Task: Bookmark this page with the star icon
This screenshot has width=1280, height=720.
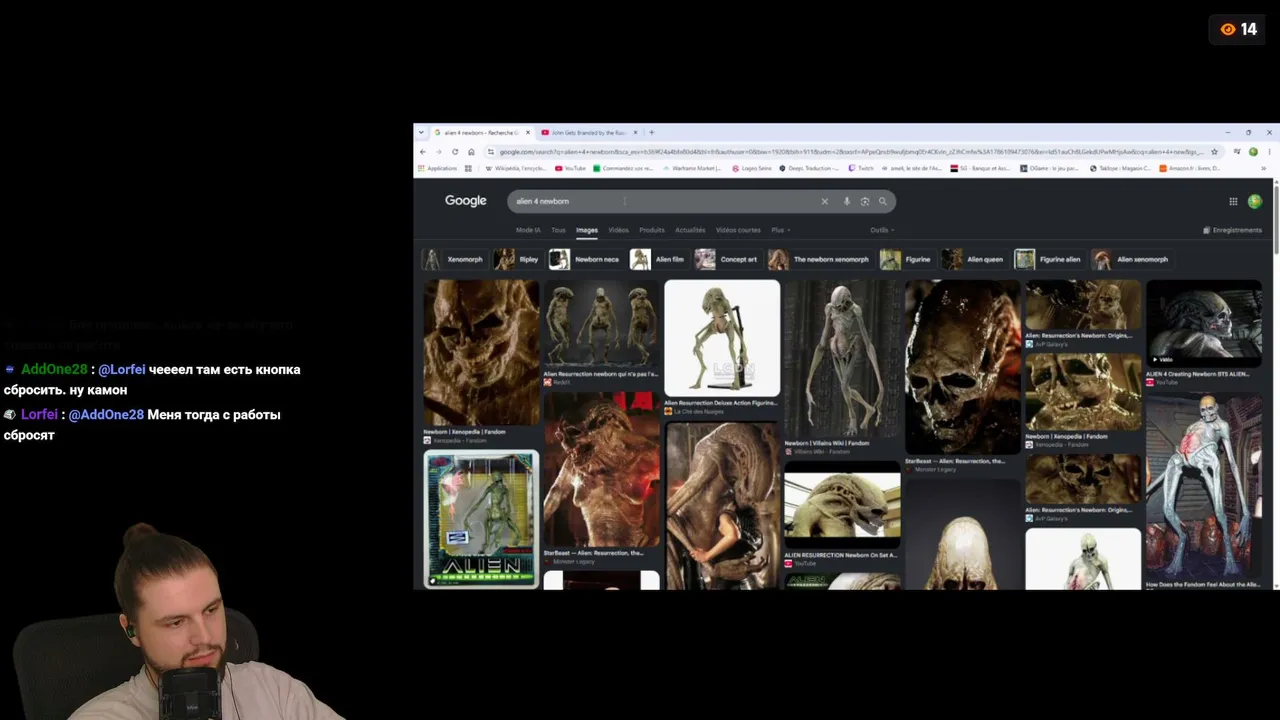Action: 1214,152
